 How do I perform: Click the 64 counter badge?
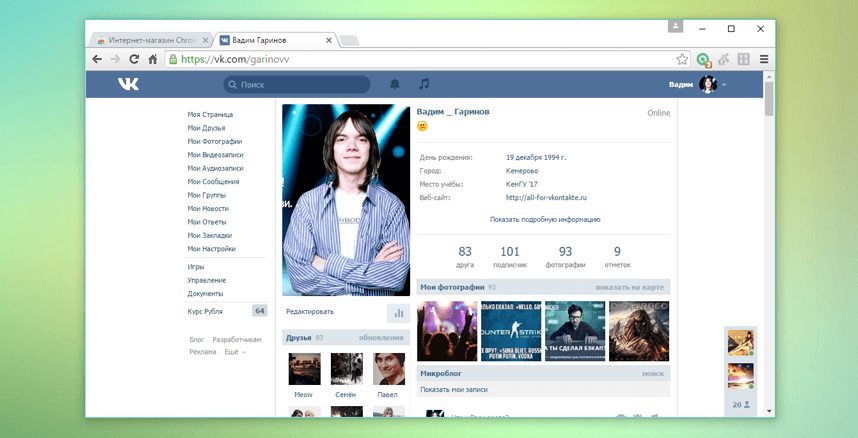click(259, 311)
